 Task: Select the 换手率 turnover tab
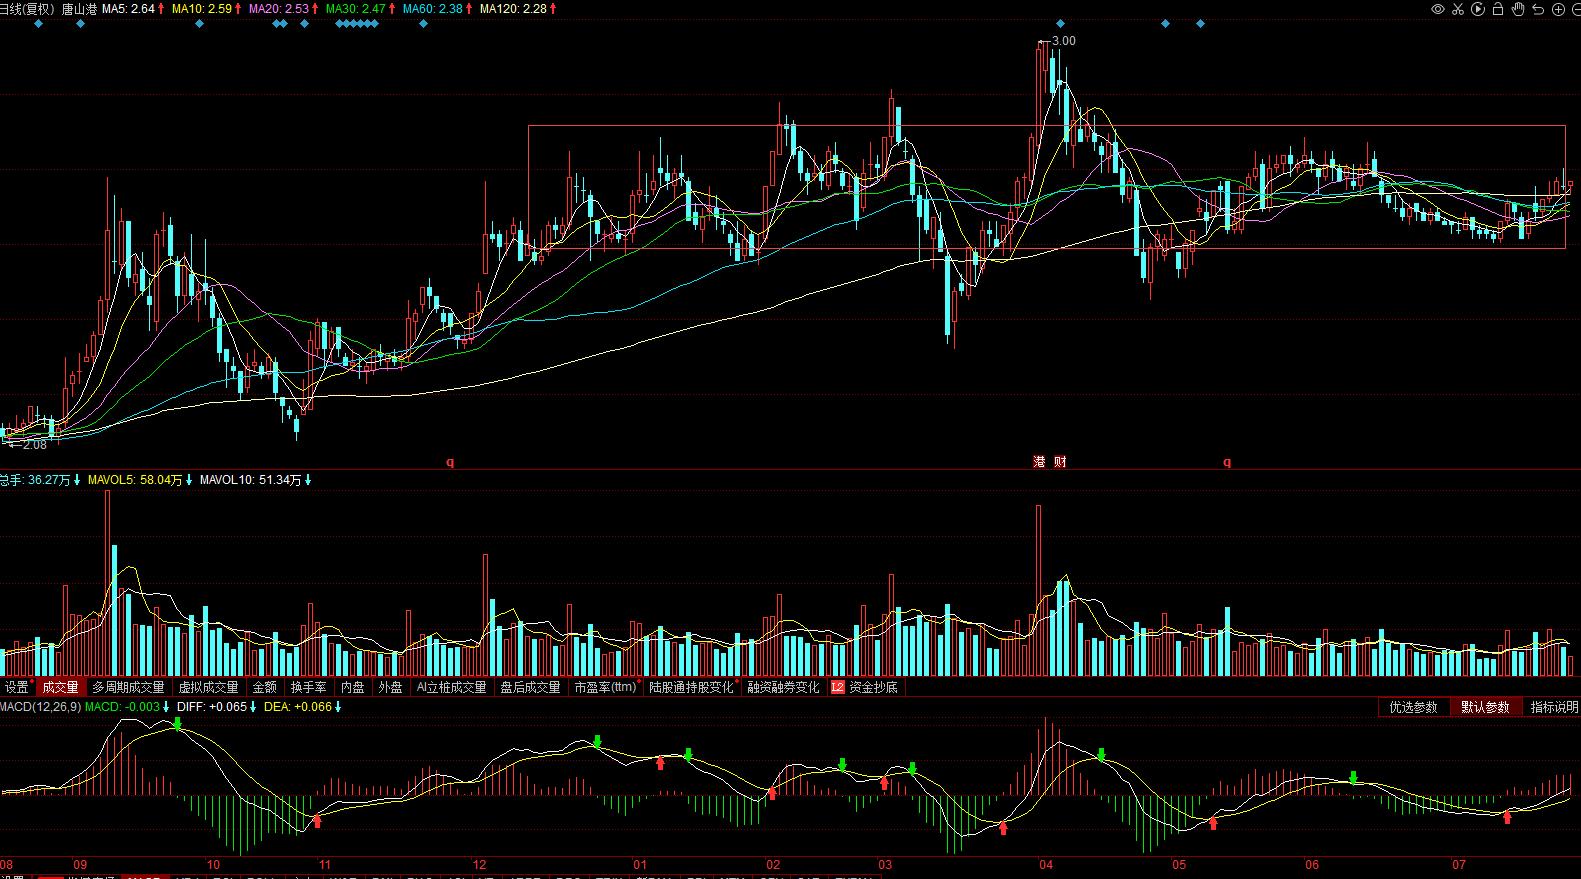309,687
